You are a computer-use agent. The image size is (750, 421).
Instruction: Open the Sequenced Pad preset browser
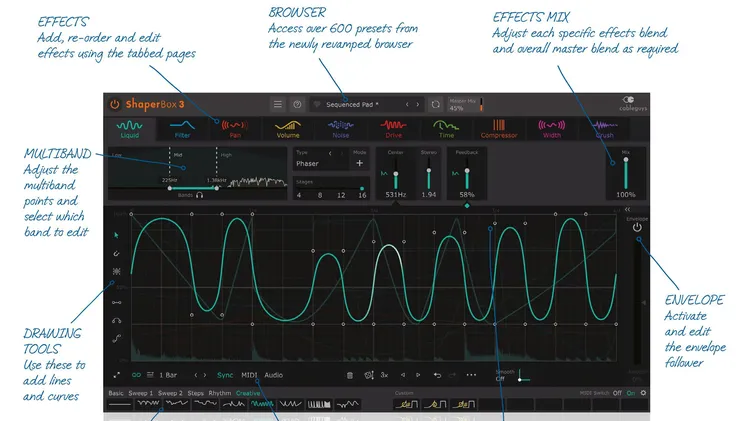(x=353, y=104)
